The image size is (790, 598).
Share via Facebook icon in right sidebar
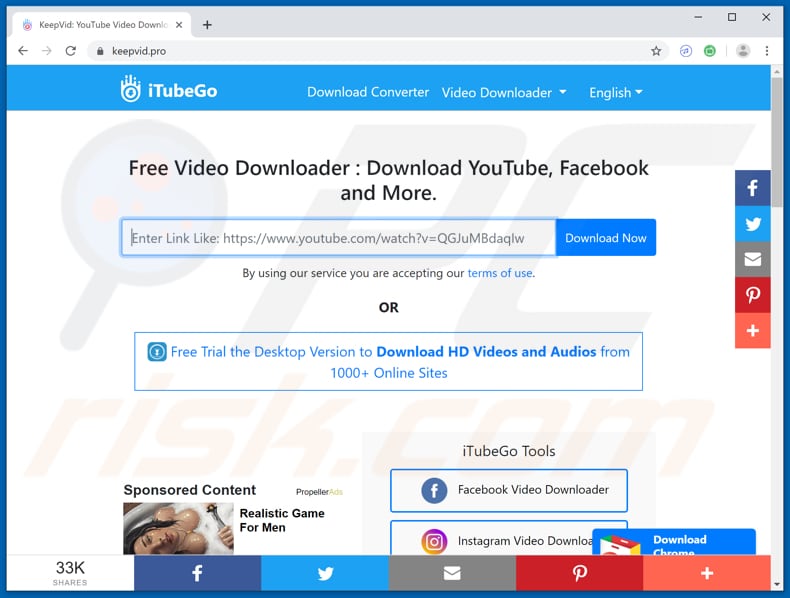click(x=752, y=188)
